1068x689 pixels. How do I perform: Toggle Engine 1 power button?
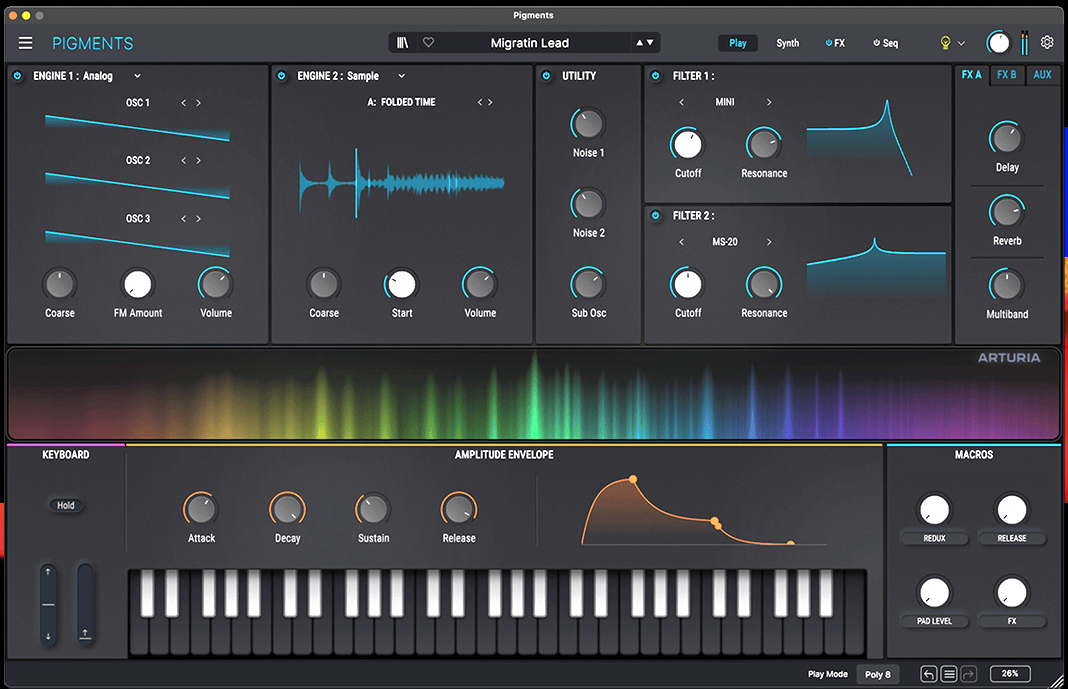pyautogui.click(x=18, y=76)
